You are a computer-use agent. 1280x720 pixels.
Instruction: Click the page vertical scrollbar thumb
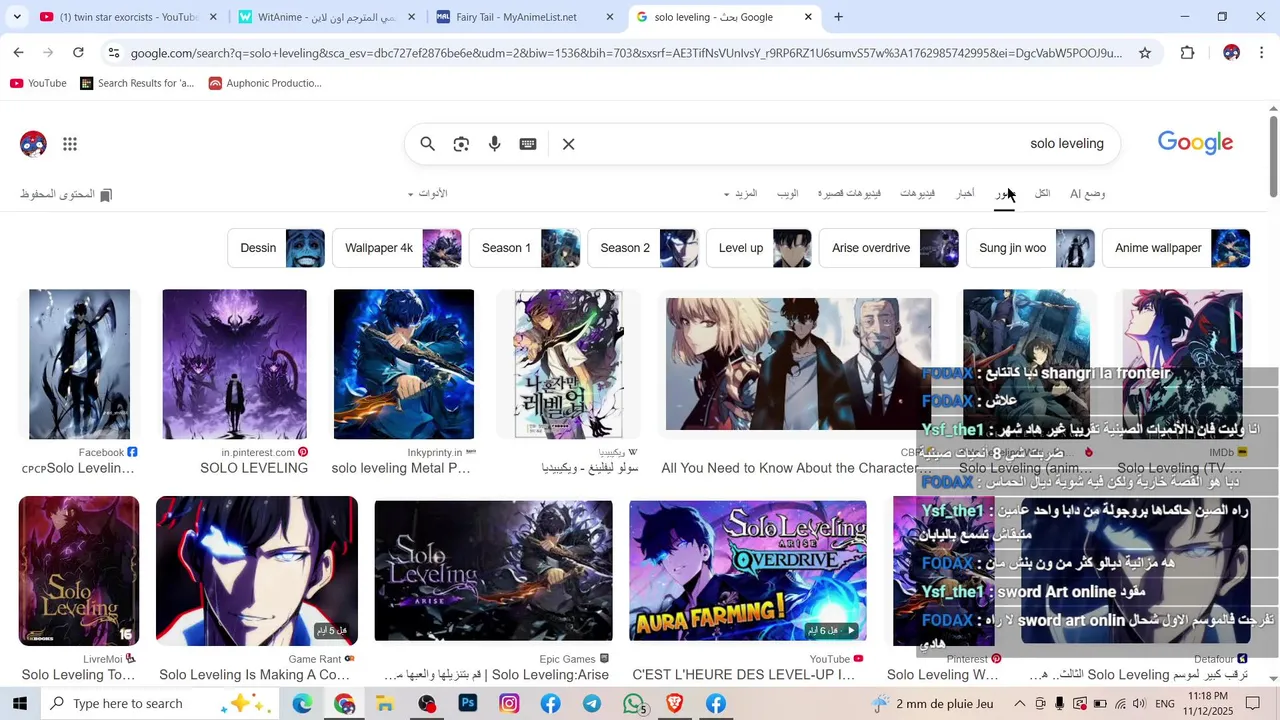pos(1273,156)
